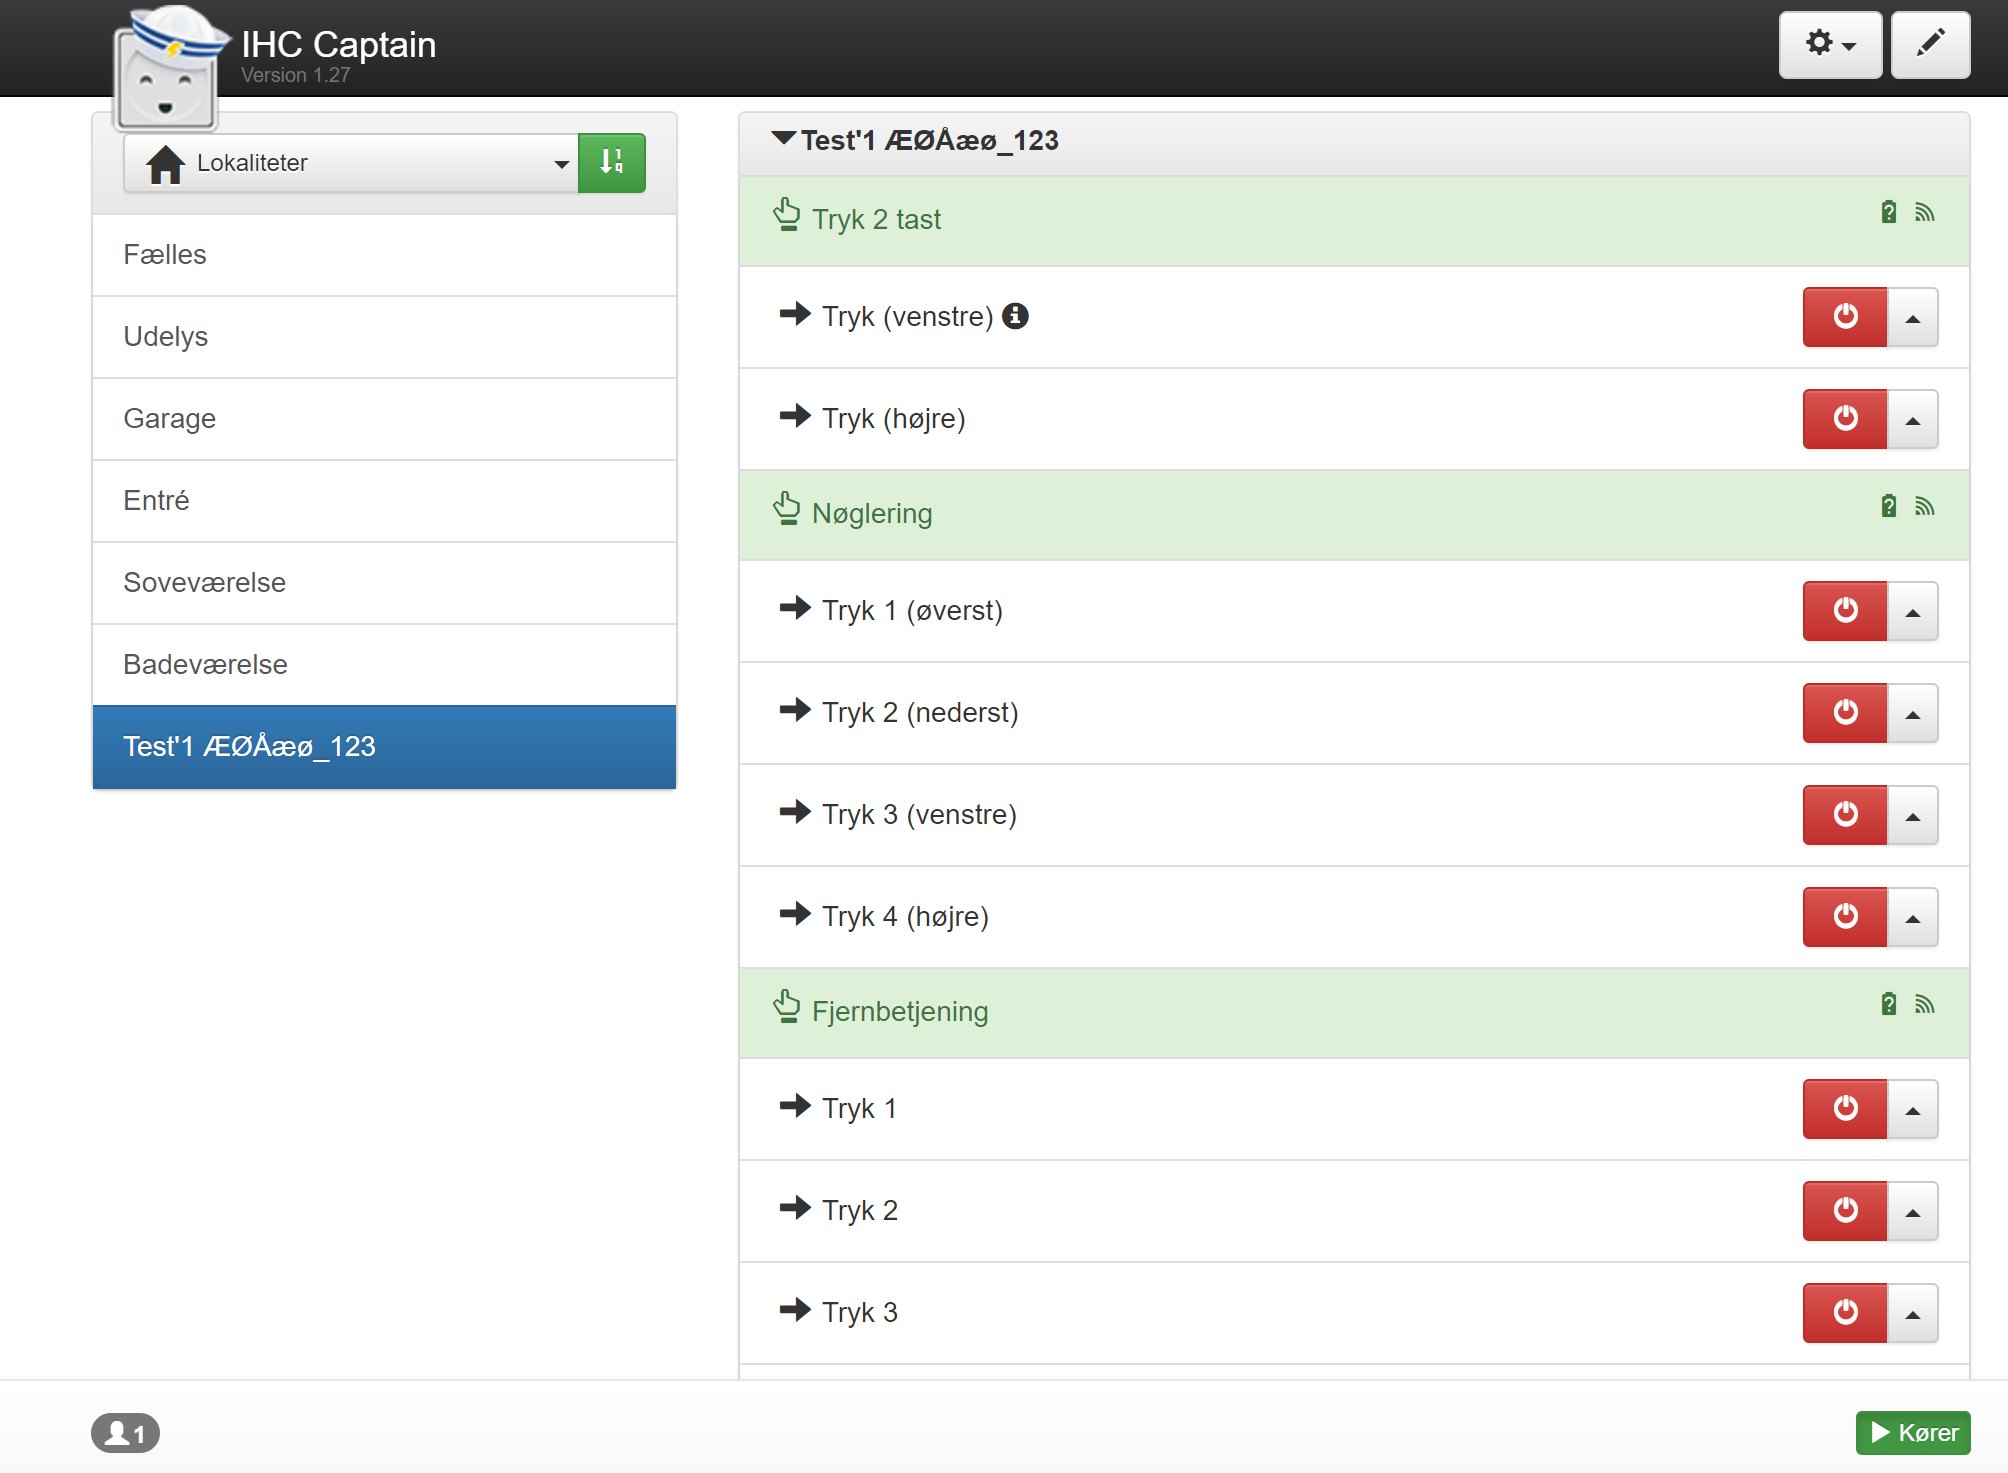Expand the arrow next to Tryk 3 (venstre)
Viewport: 2008px width, 1473px height.
pos(1912,815)
